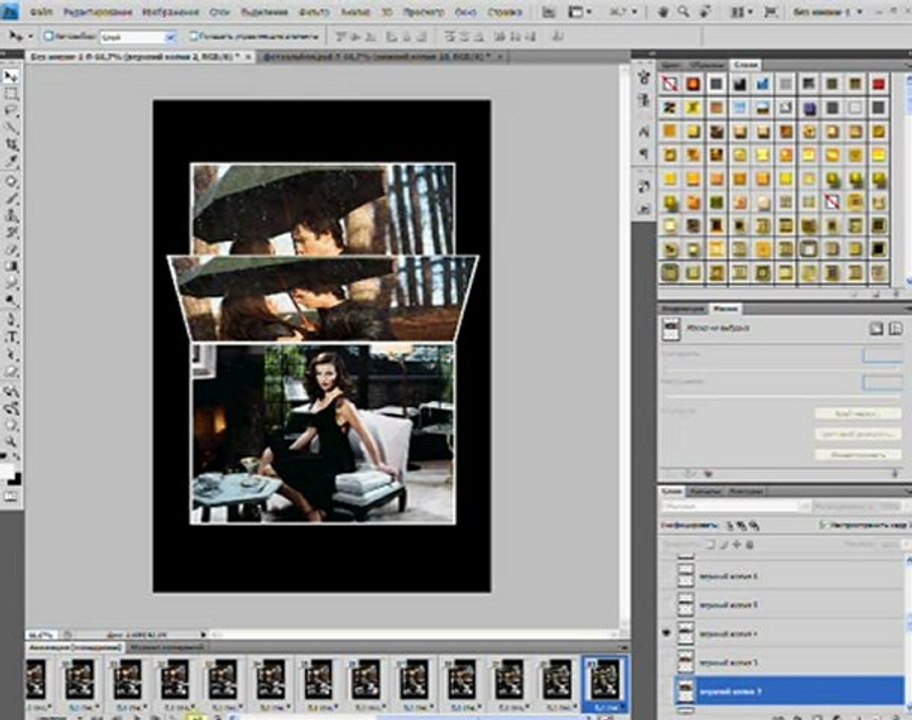Select the Eraser tool
912x720 pixels.
10,250
